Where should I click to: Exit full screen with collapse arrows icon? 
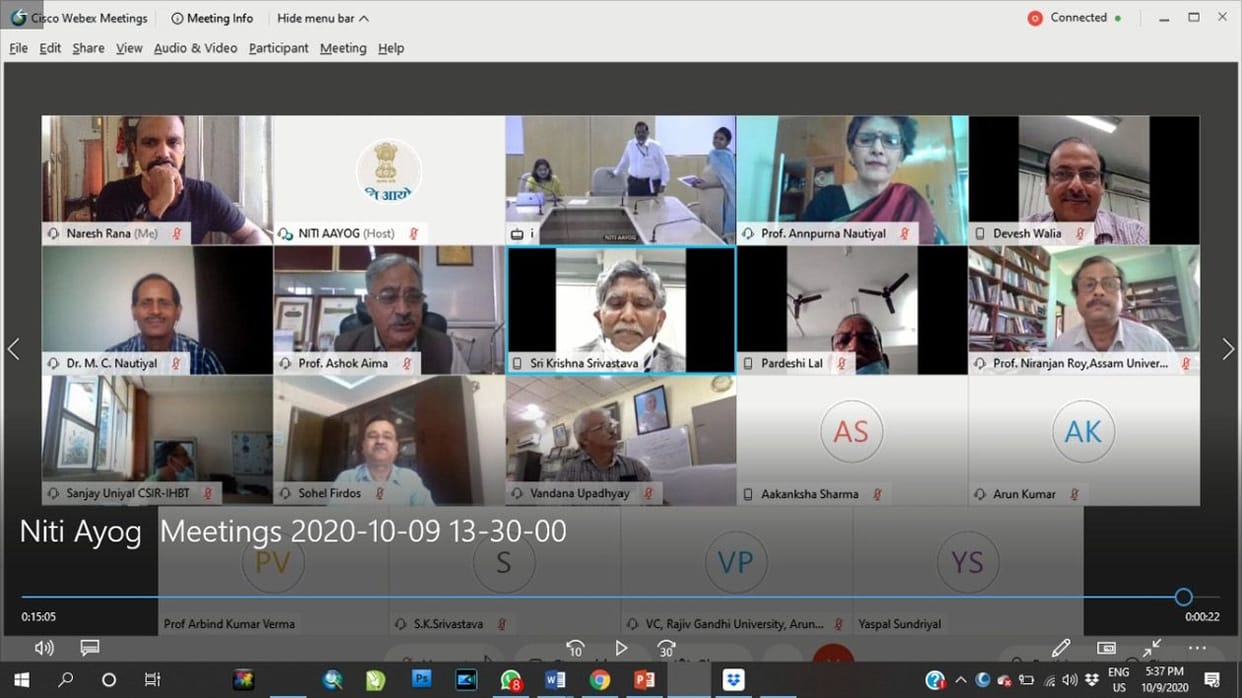pos(1152,648)
